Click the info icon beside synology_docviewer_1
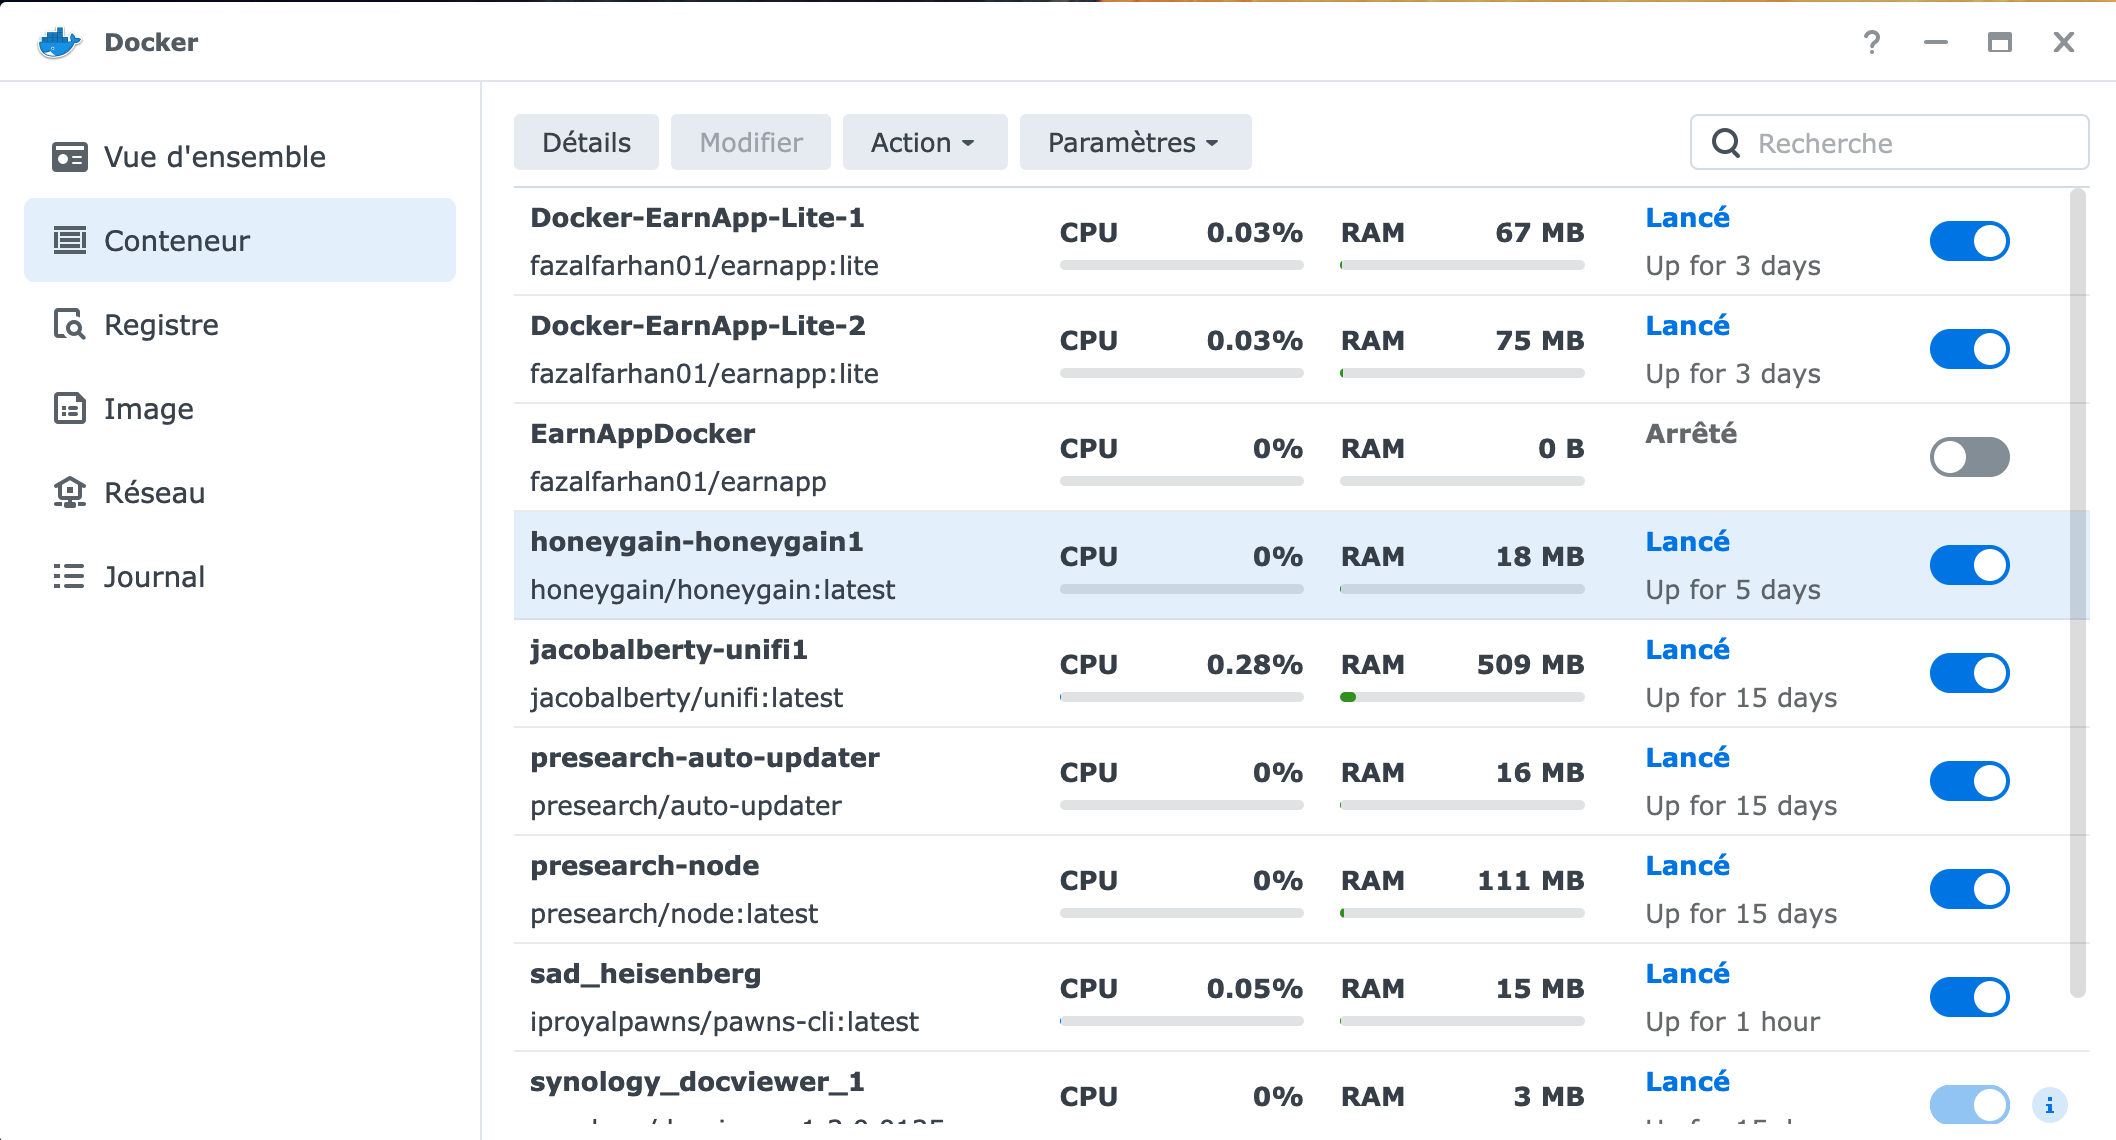The image size is (2116, 1140). click(x=2050, y=1105)
